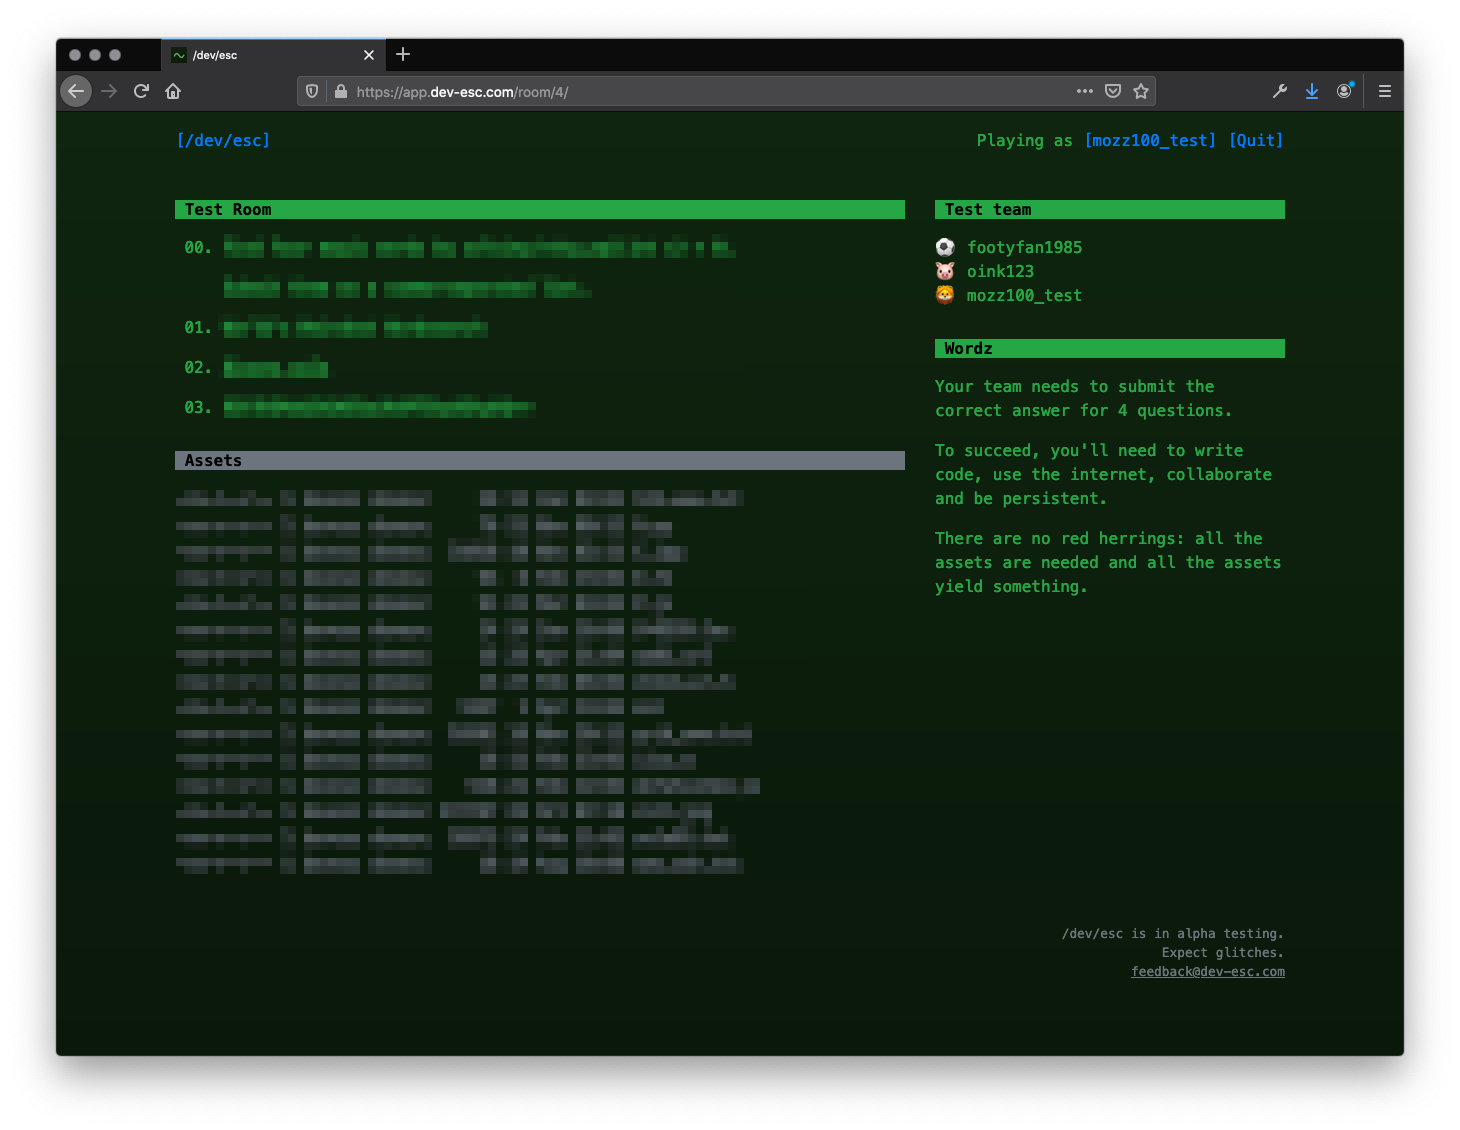This screenshot has height=1130, width=1460.
Task: Reload the current page
Action: (x=141, y=91)
